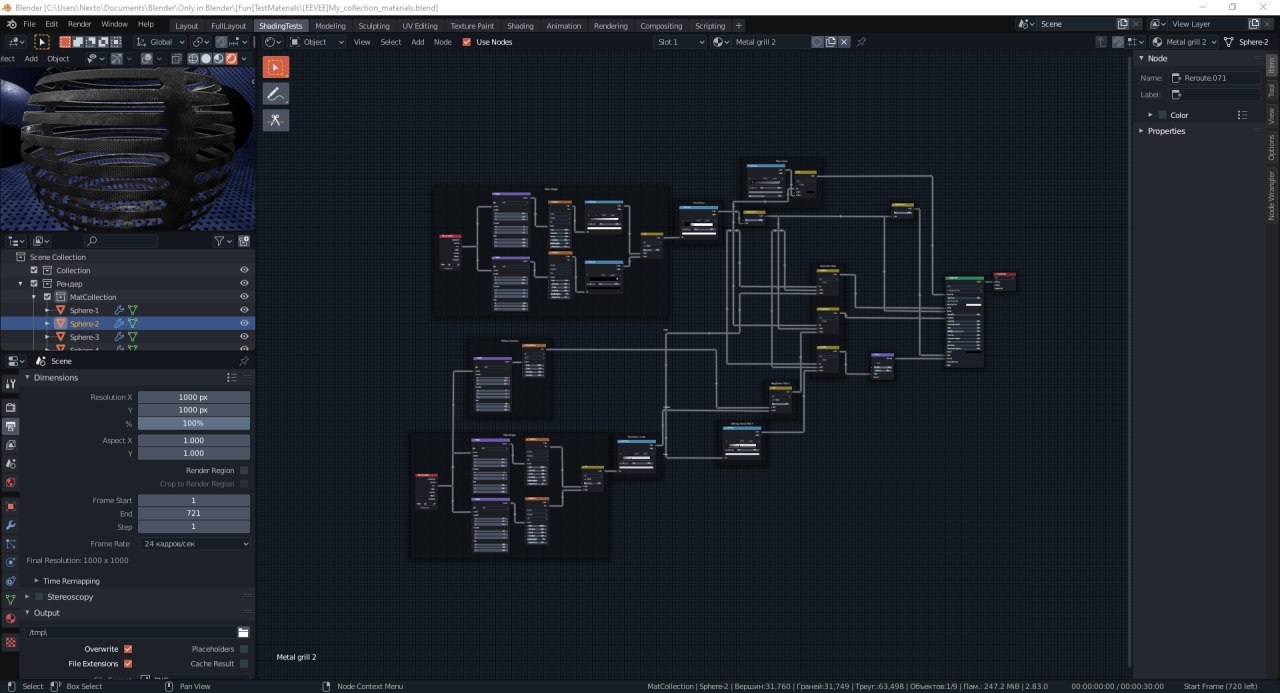
Task: Click the output path /tmp\ field
Action: tap(130, 633)
